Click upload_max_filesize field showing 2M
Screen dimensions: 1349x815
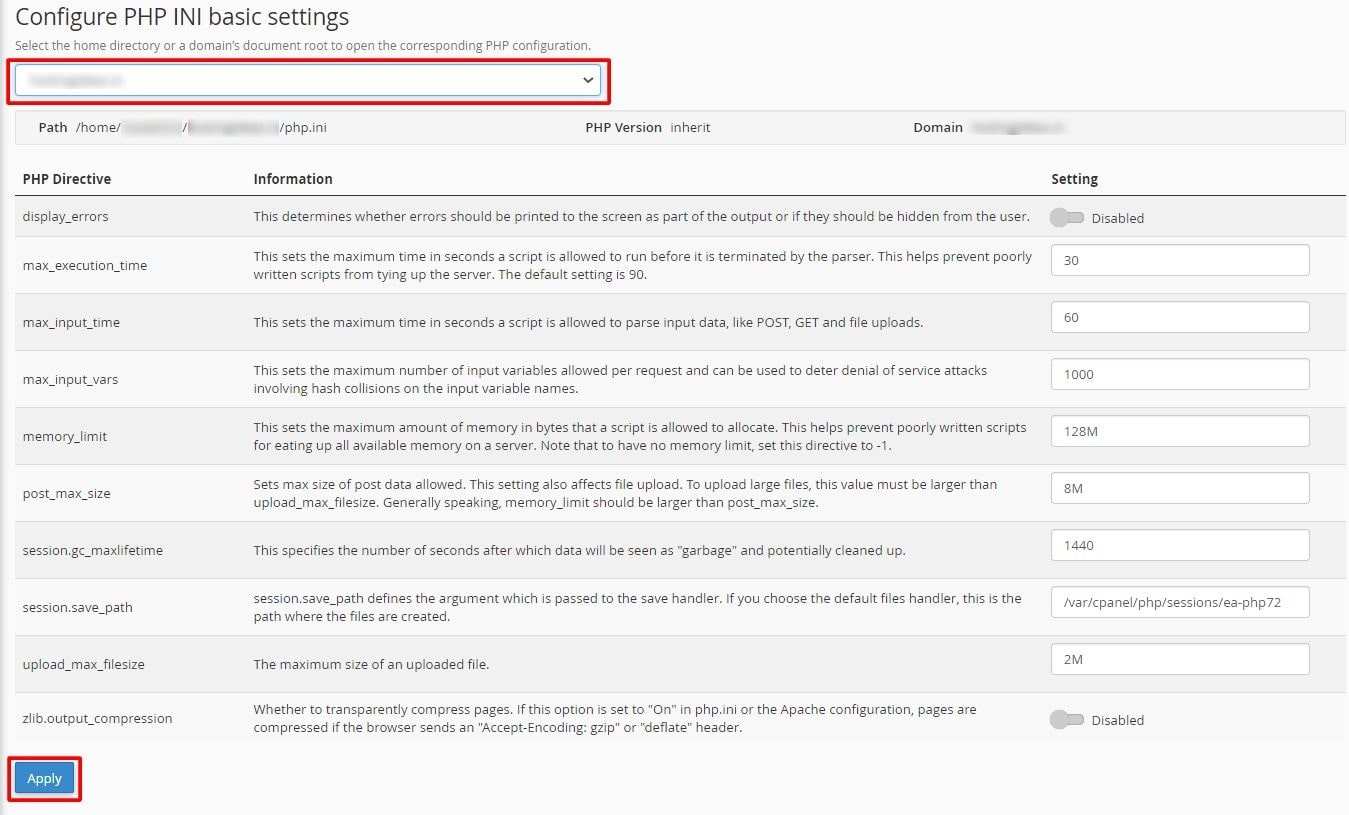pyautogui.click(x=1180, y=659)
